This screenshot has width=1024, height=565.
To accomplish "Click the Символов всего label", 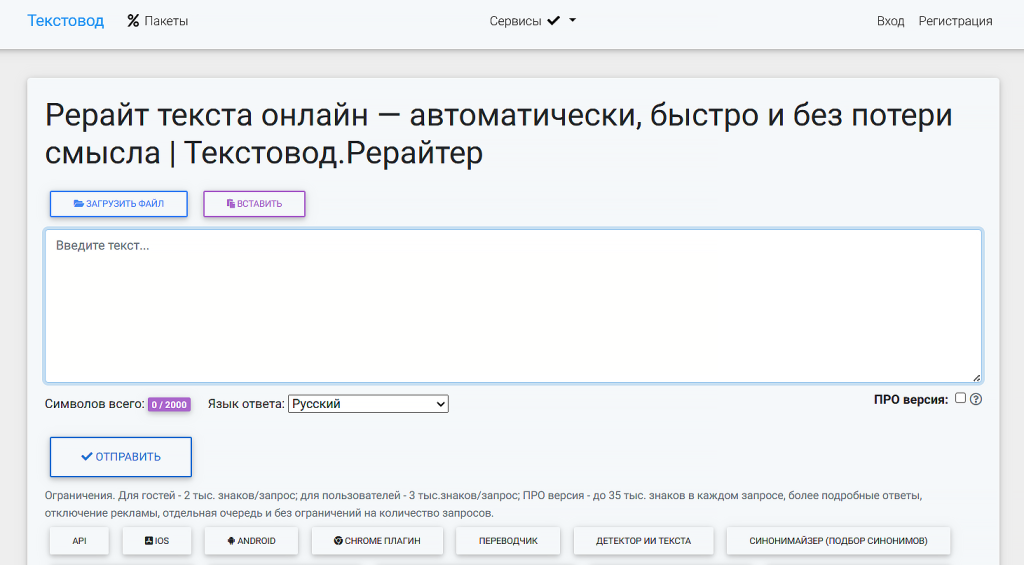I will tap(95, 404).
